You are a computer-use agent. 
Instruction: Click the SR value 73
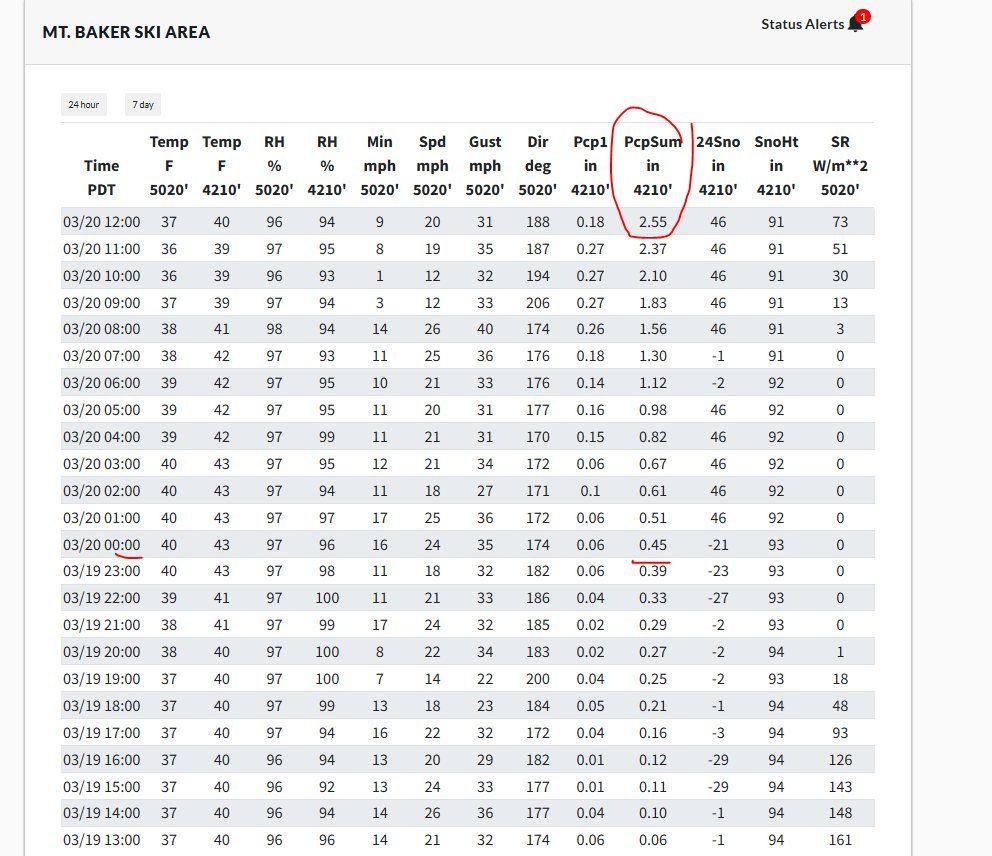840,222
